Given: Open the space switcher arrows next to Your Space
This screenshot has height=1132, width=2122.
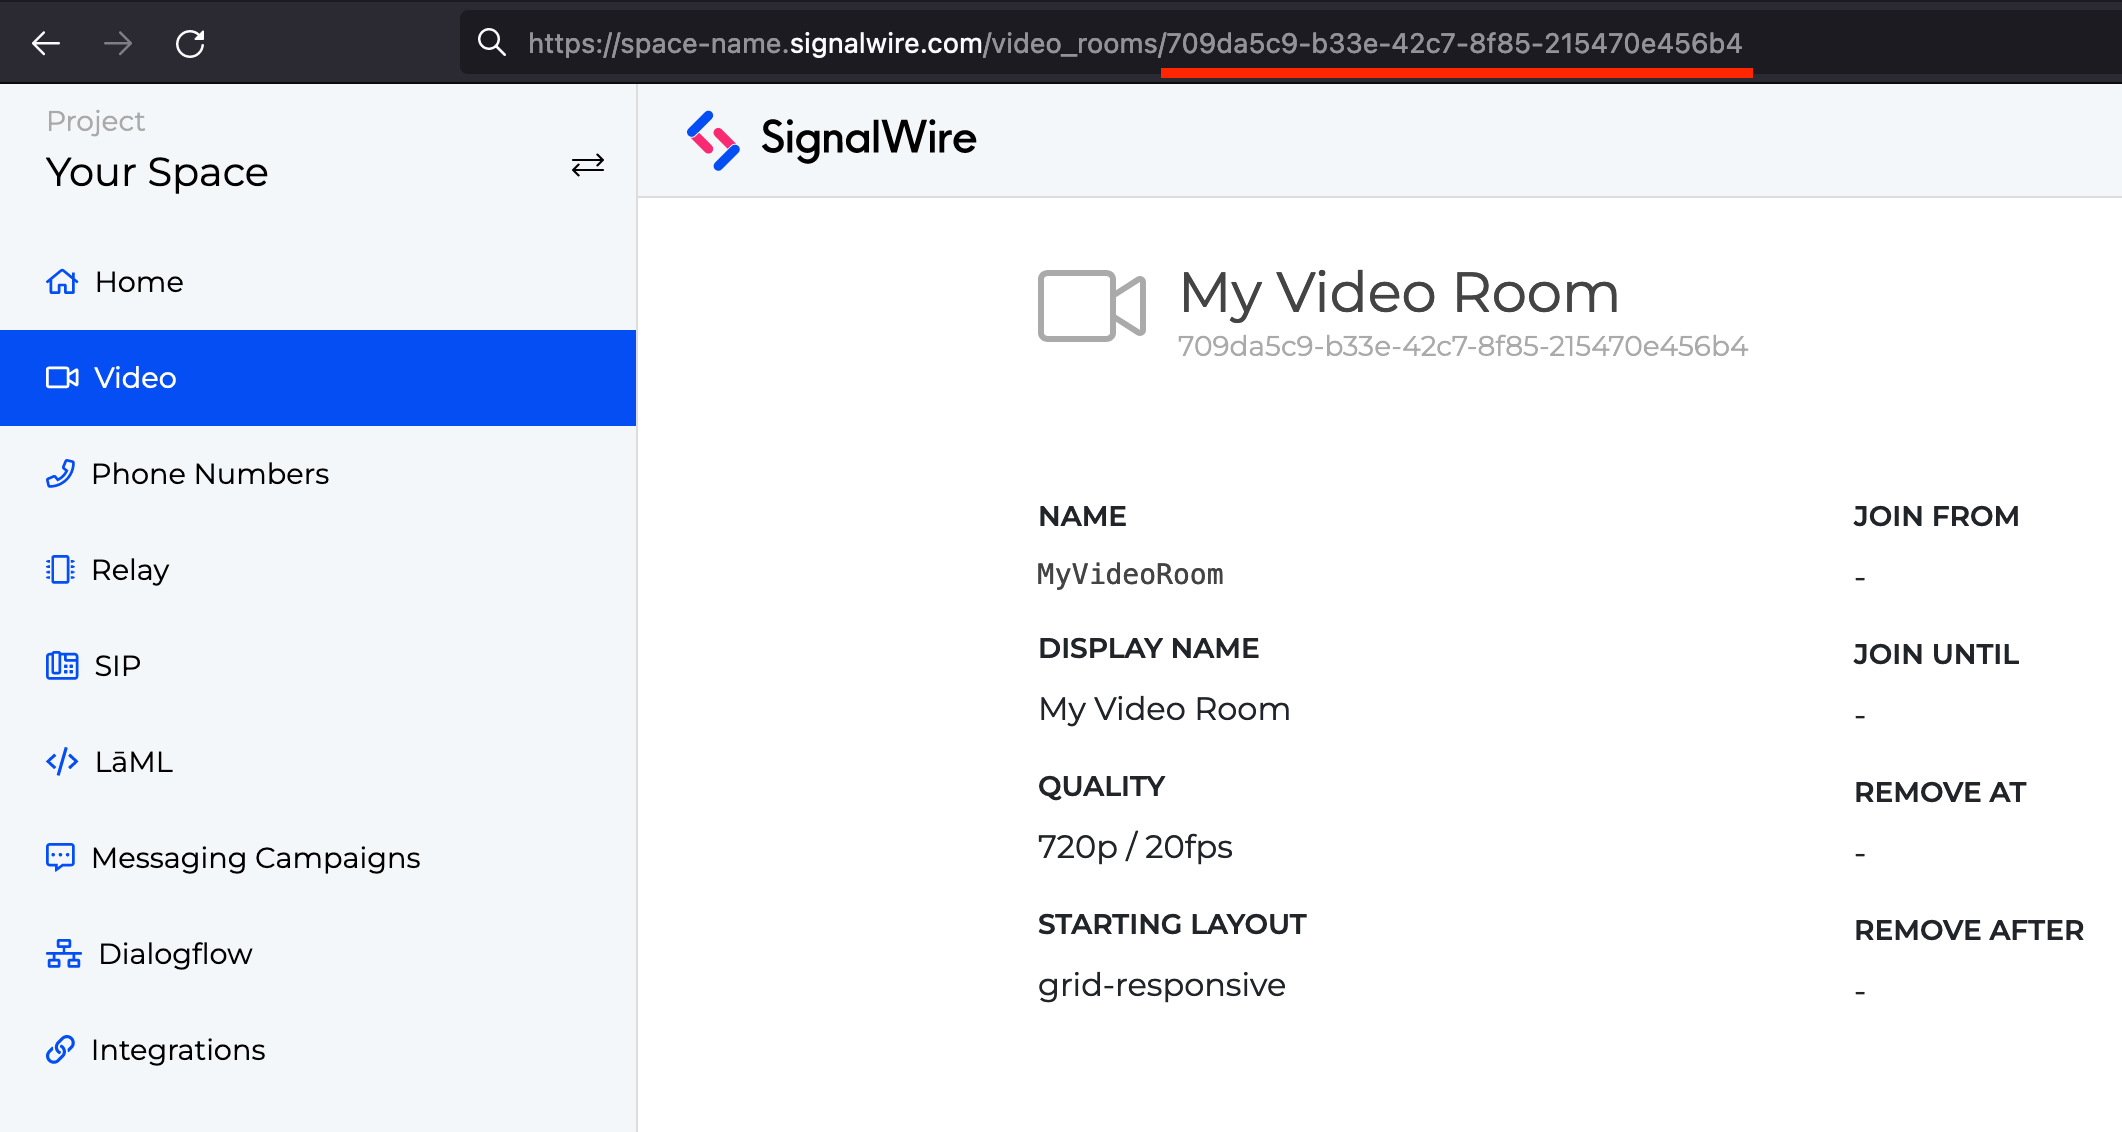Looking at the screenshot, I should click(588, 165).
